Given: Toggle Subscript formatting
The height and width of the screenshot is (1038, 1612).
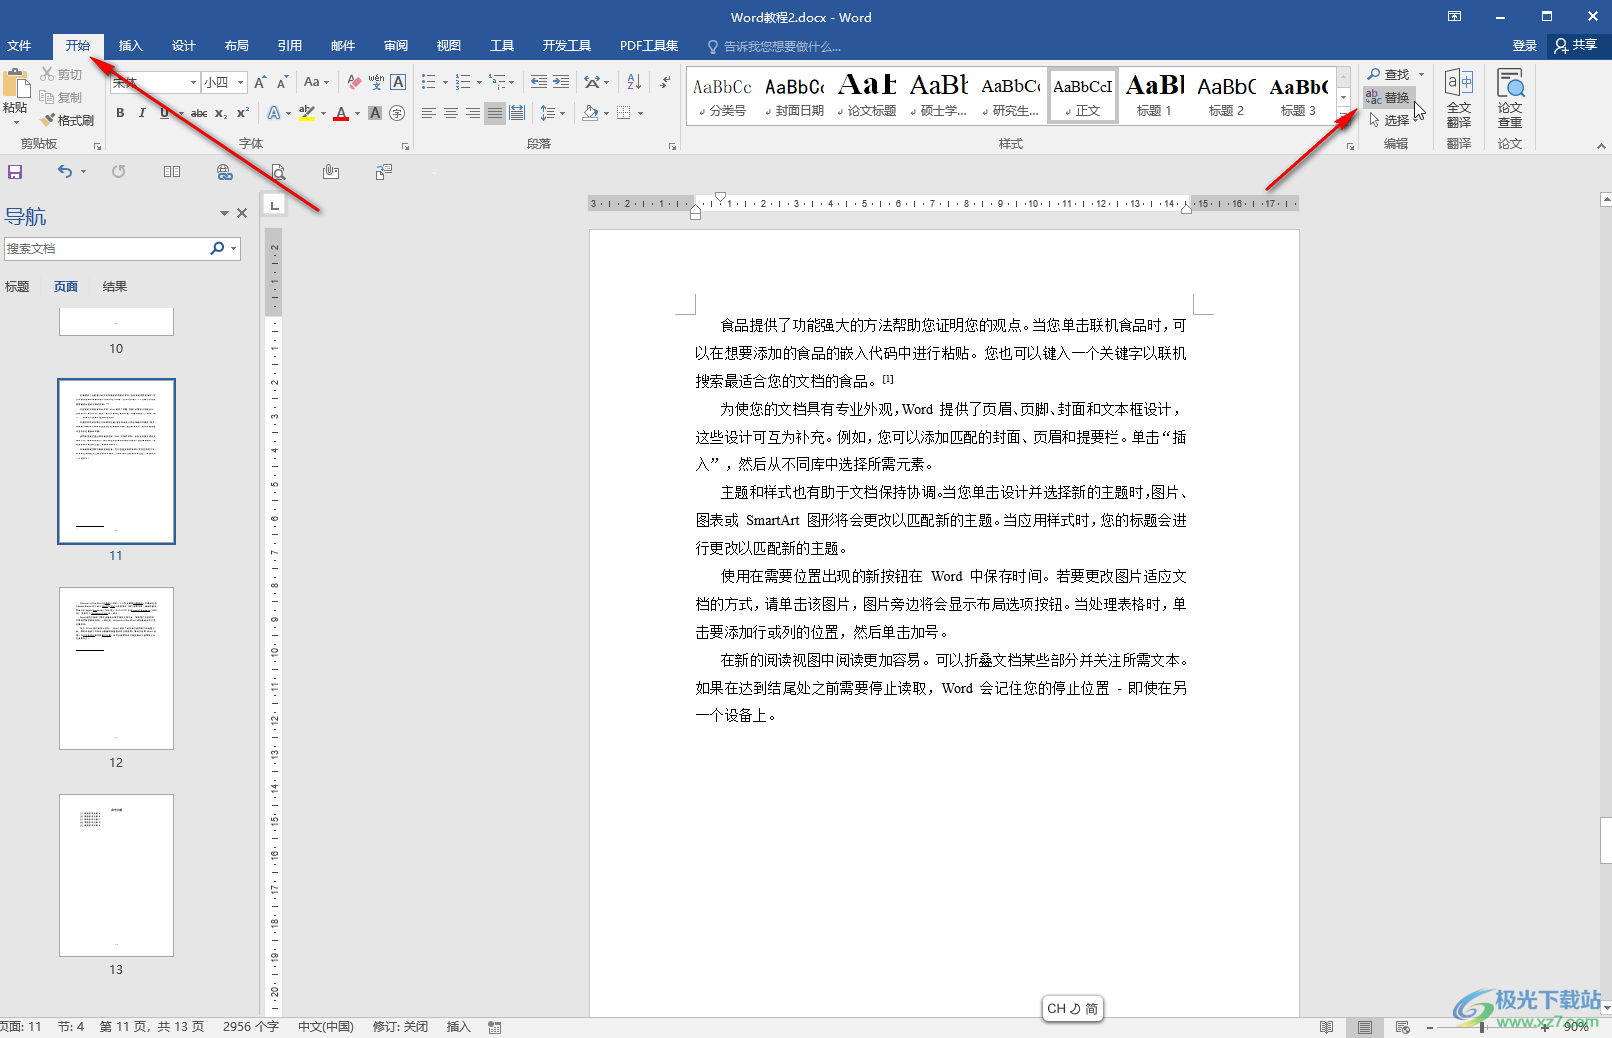Looking at the screenshot, I should [221, 113].
